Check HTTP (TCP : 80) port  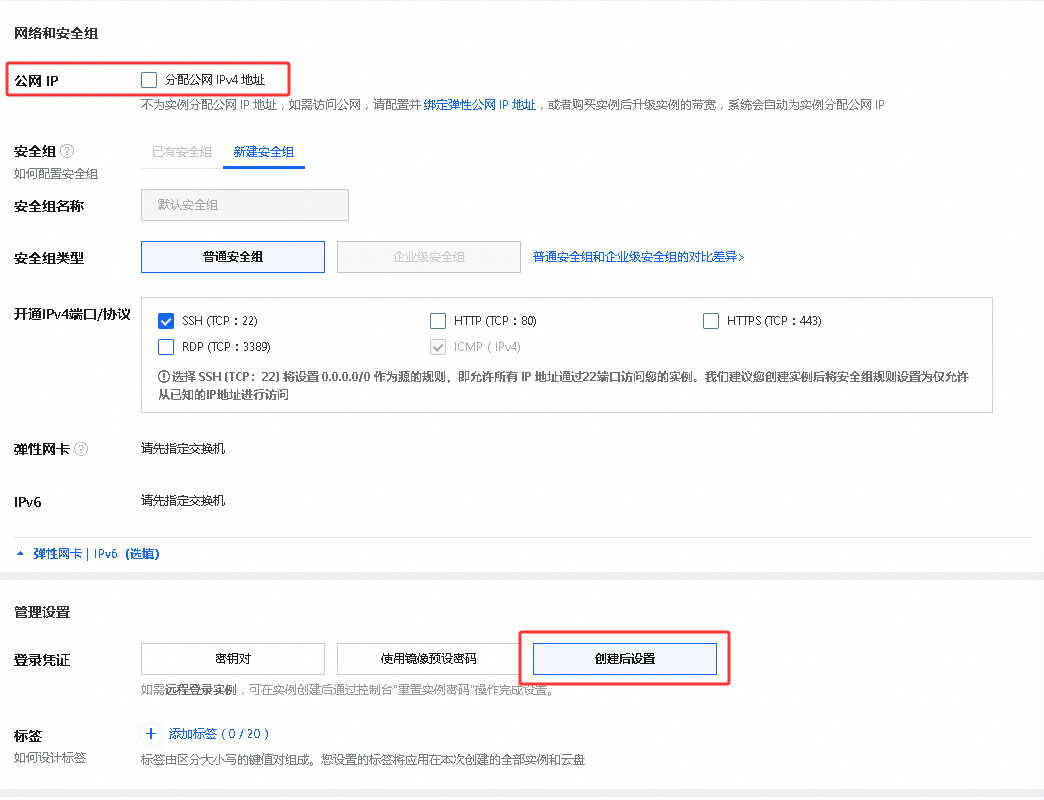[x=438, y=321]
